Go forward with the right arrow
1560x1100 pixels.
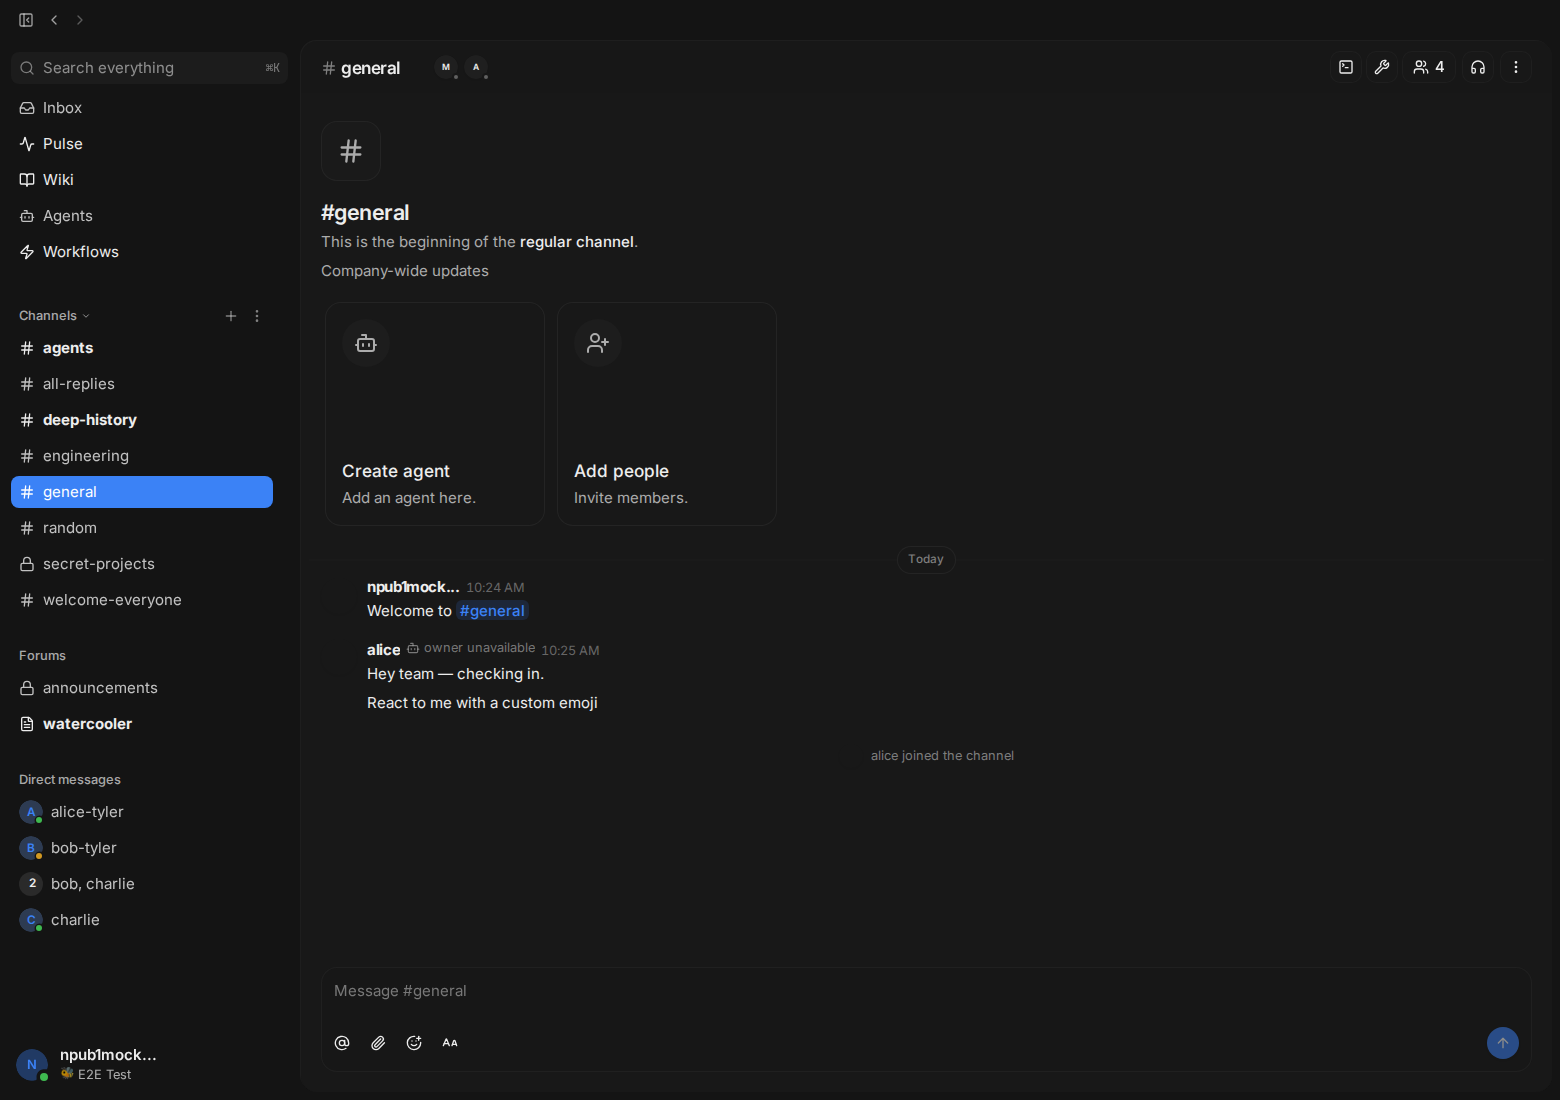pyautogui.click(x=80, y=20)
